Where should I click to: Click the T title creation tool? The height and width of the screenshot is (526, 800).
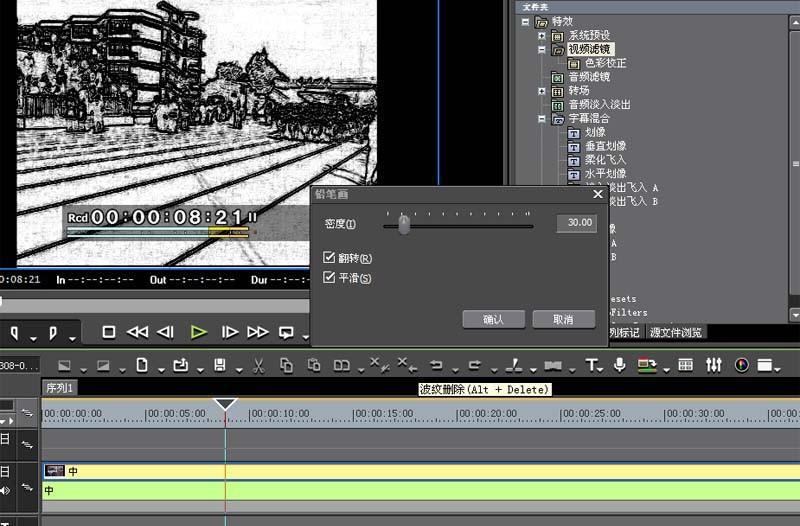(592, 365)
